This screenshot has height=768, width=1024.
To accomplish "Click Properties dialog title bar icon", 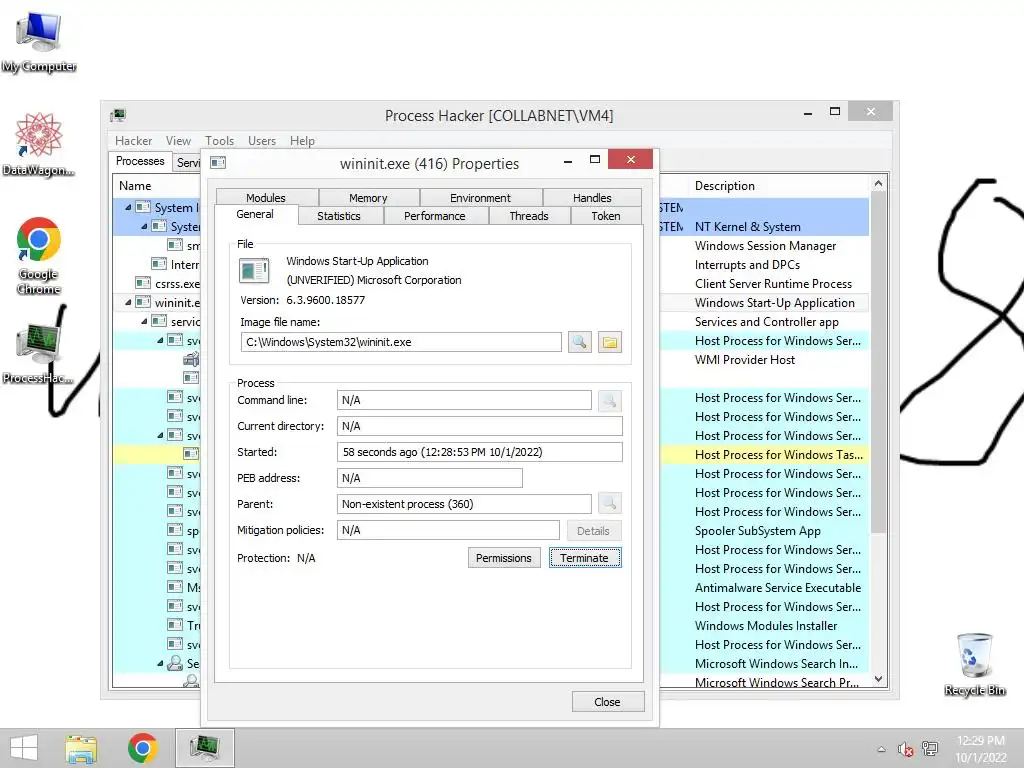I will 218,163.
